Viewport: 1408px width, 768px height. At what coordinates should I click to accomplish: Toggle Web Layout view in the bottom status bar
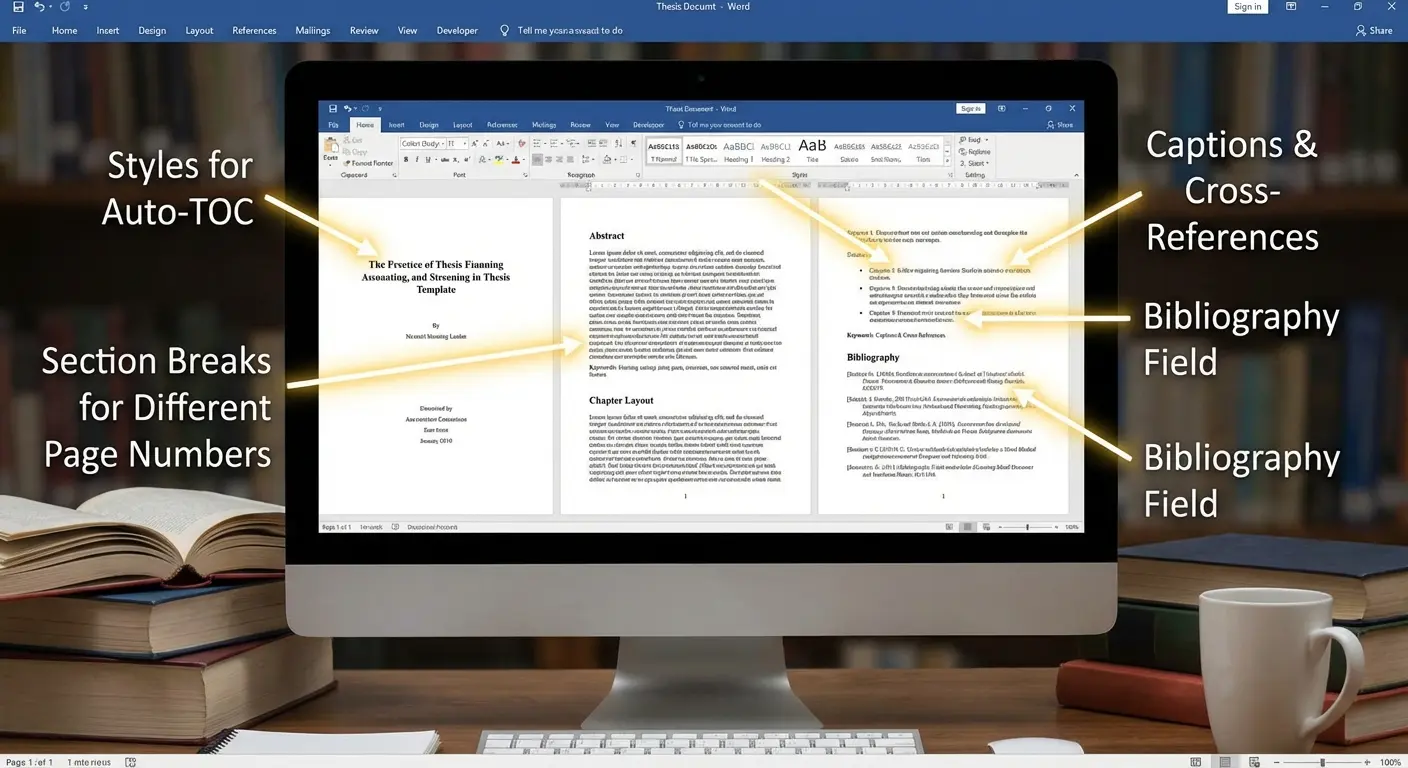1252,762
